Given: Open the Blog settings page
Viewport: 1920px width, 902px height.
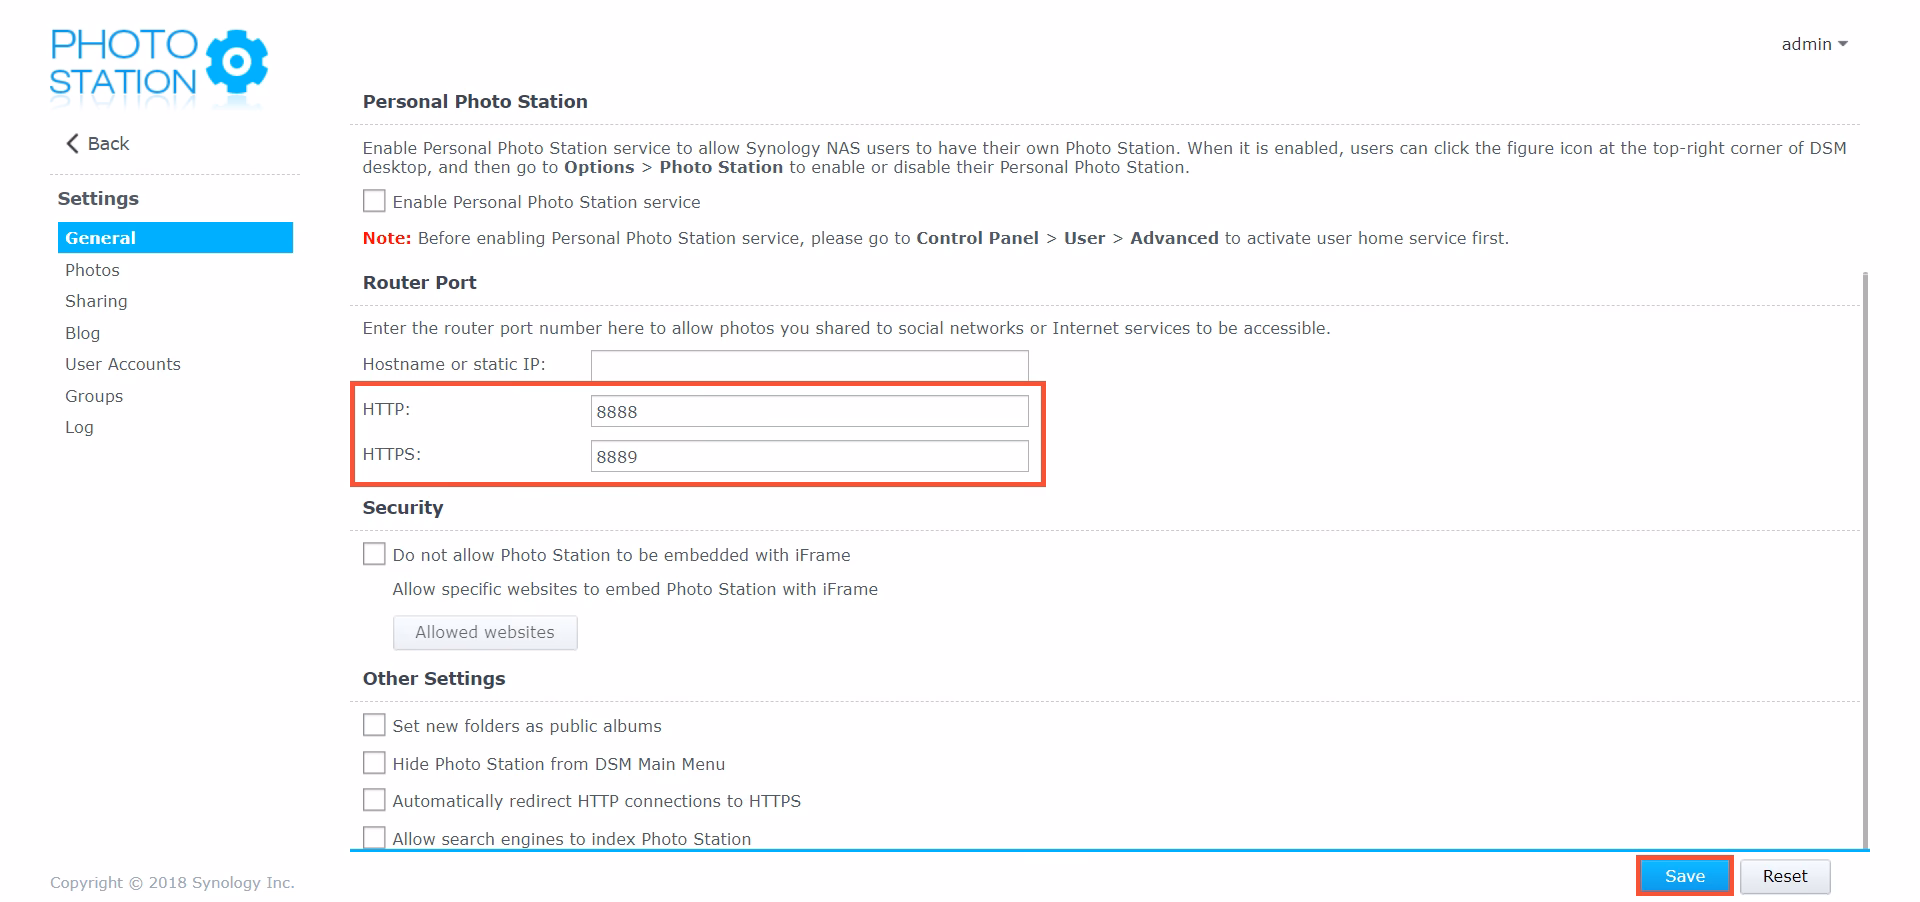Looking at the screenshot, I should coord(82,333).
